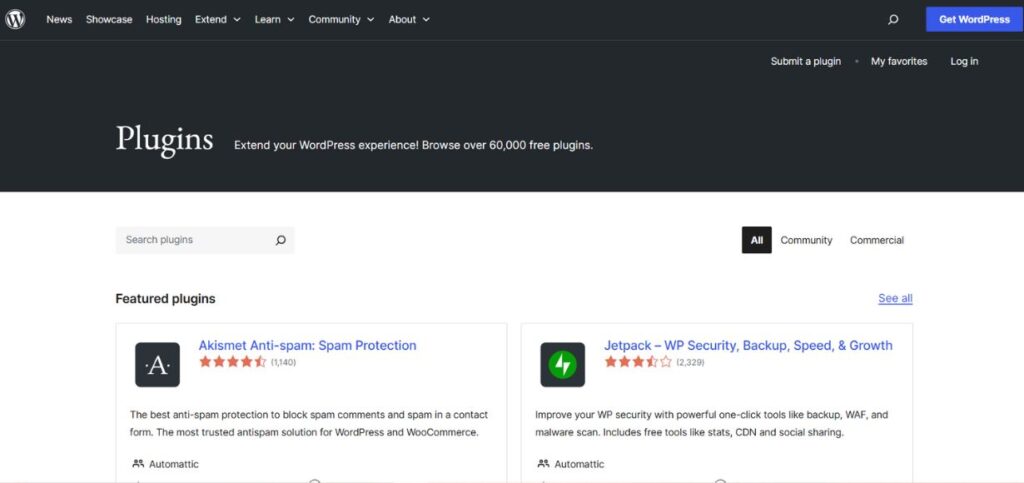This screenshot has width=1024, height=483.
Task: Click the Plugins page heading
Action: pyautogui.click(x=165, y=139)
